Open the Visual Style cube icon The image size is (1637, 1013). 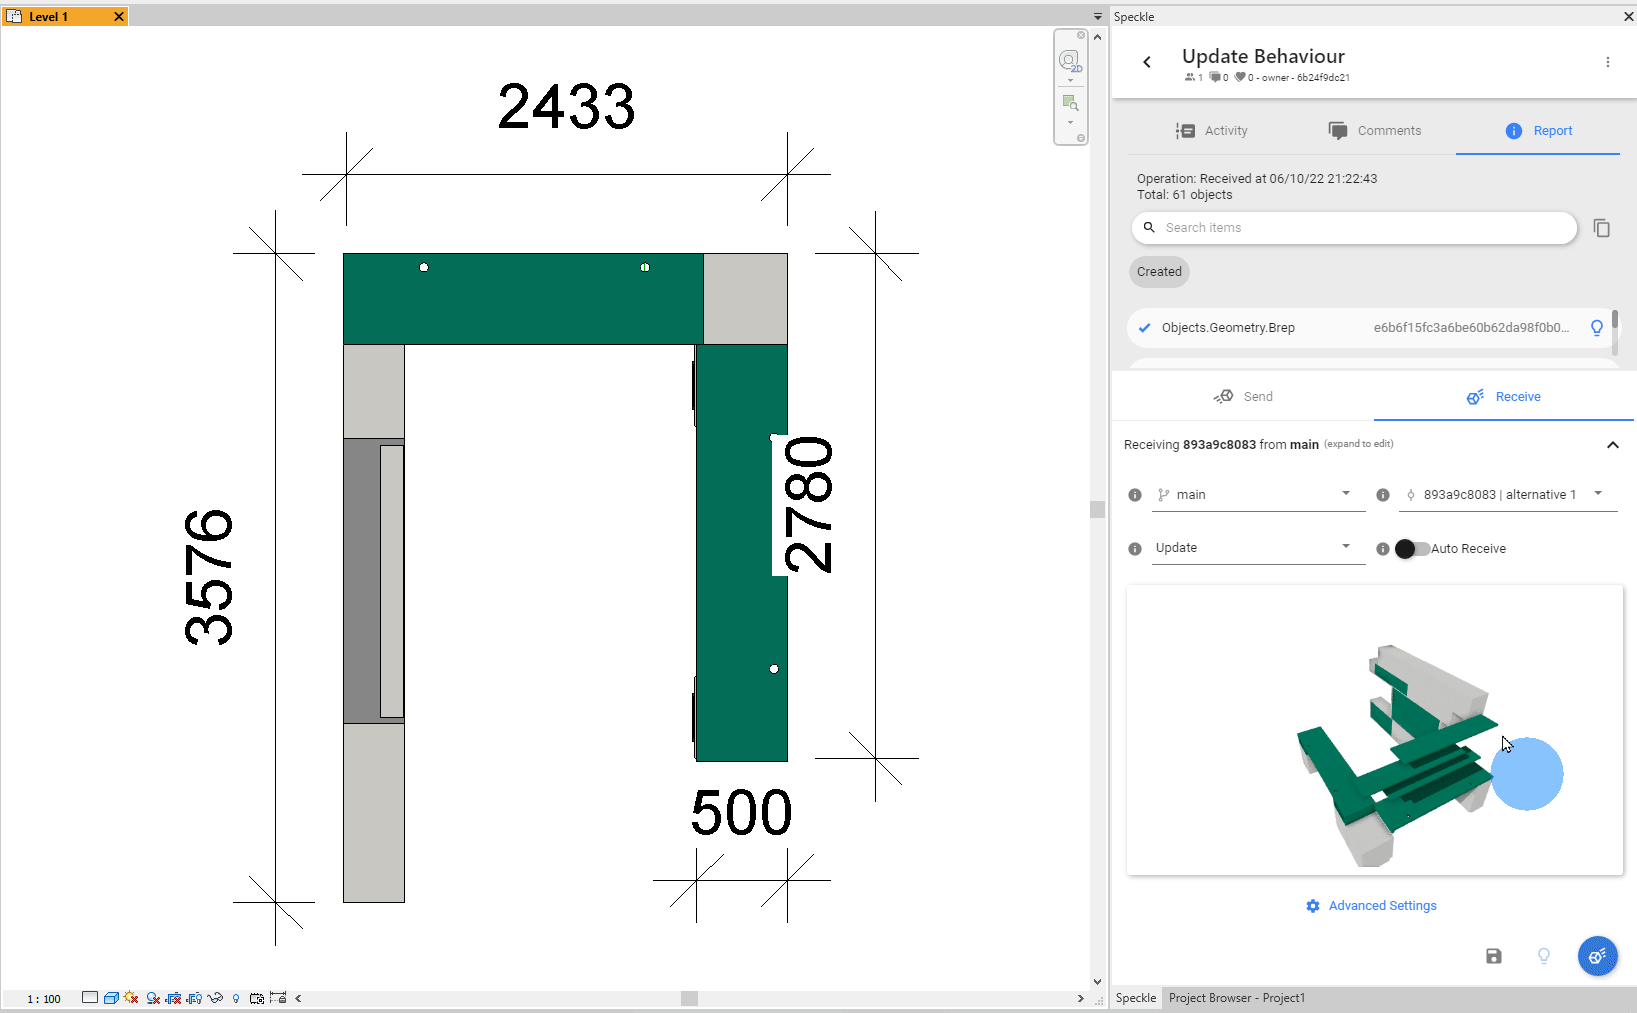(x=111, y=998)
